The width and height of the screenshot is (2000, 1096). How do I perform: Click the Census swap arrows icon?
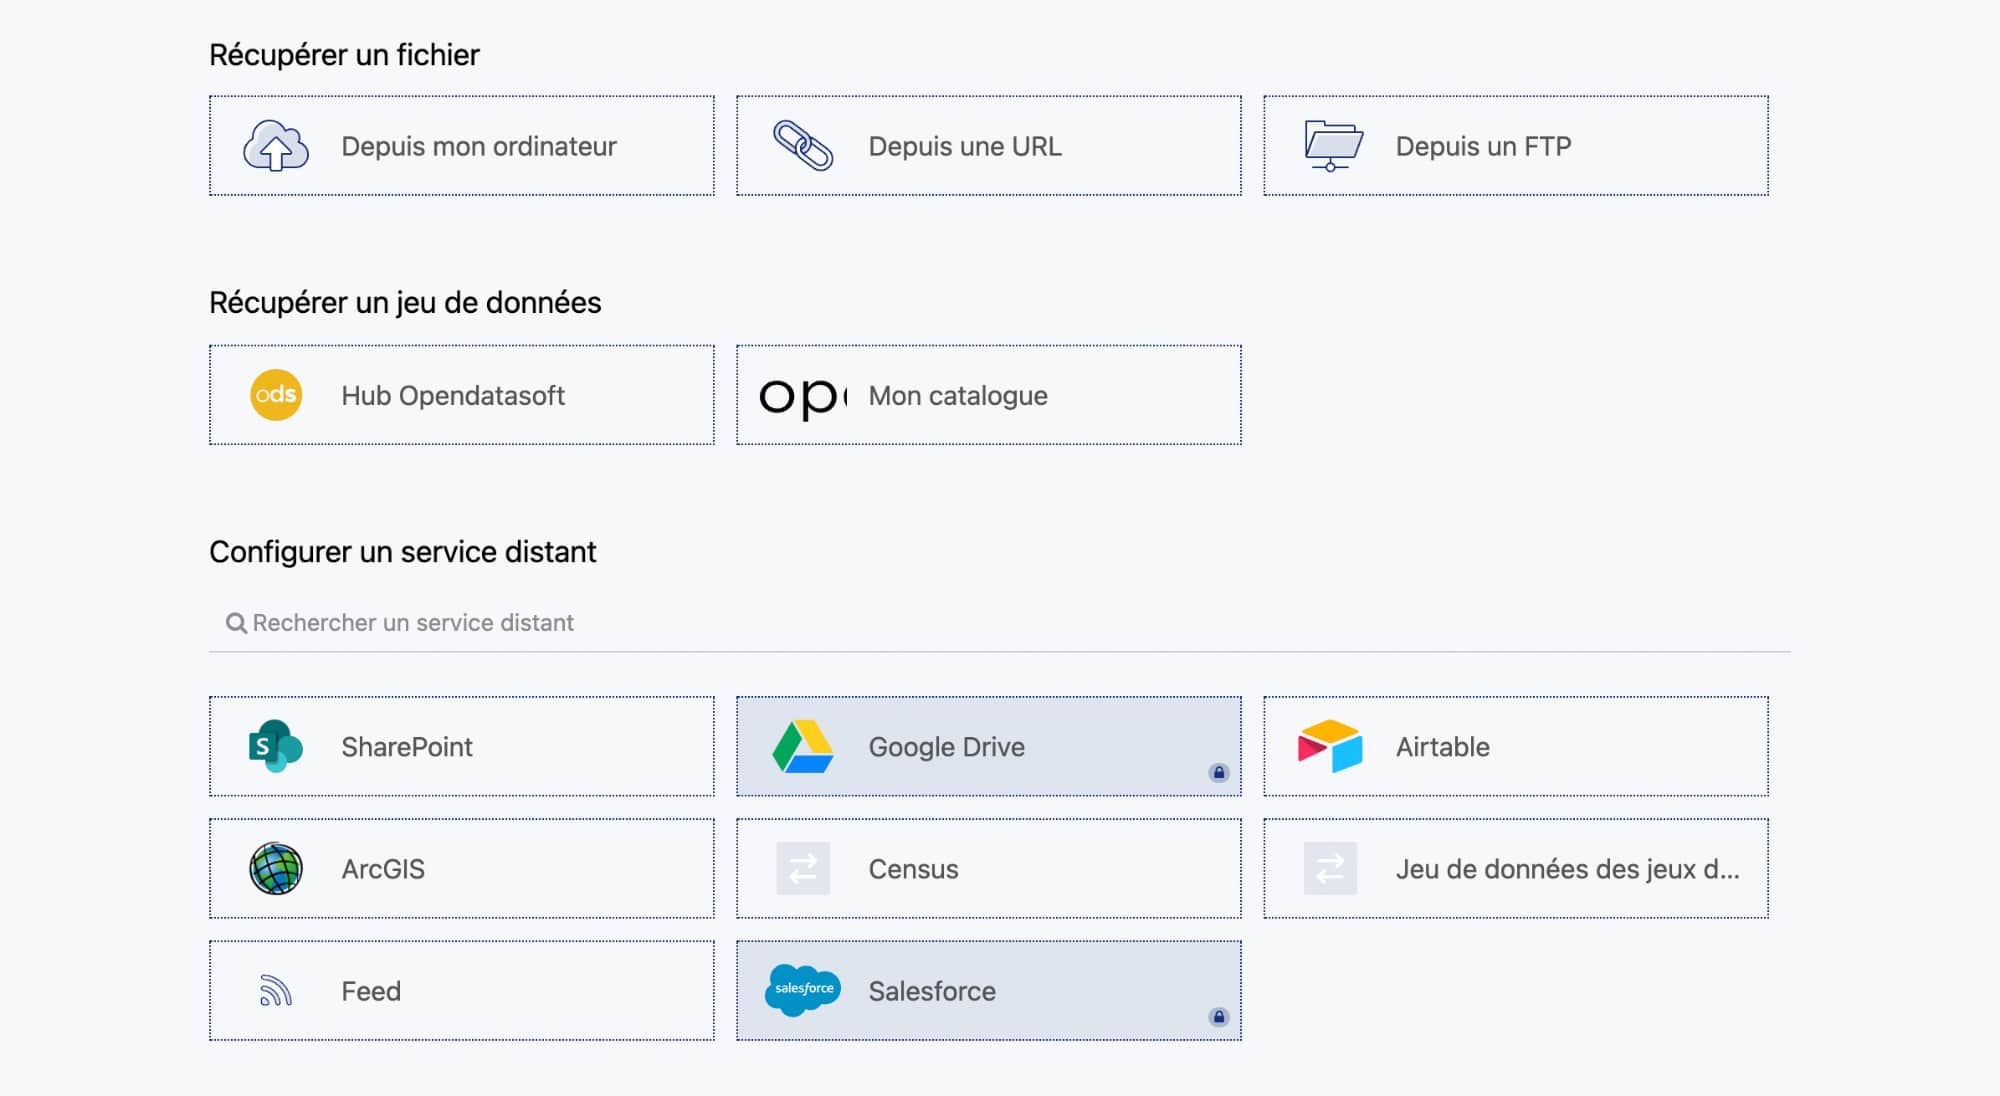tap(803, 868)
